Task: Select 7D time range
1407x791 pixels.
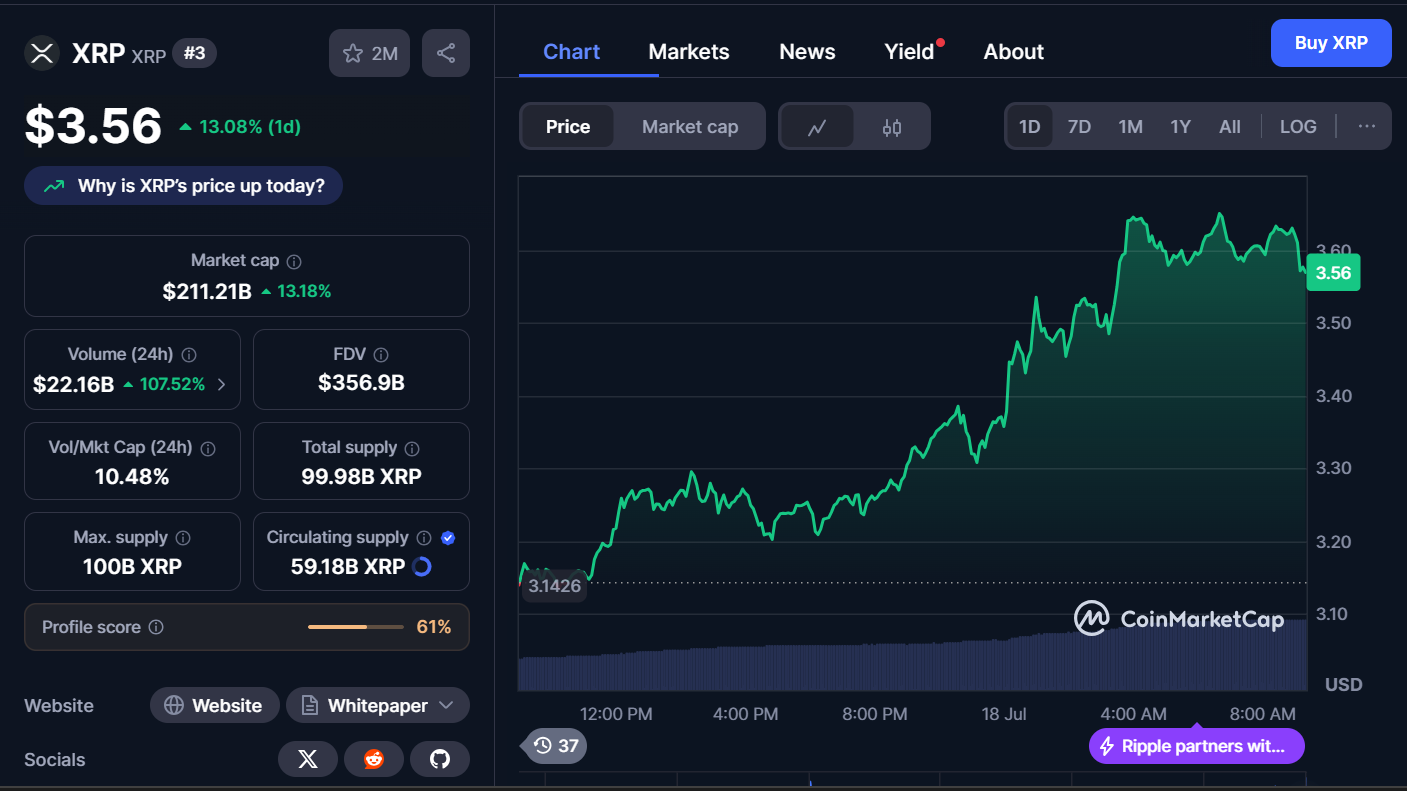Action: pyautogui.click(x=1079, y=127)
